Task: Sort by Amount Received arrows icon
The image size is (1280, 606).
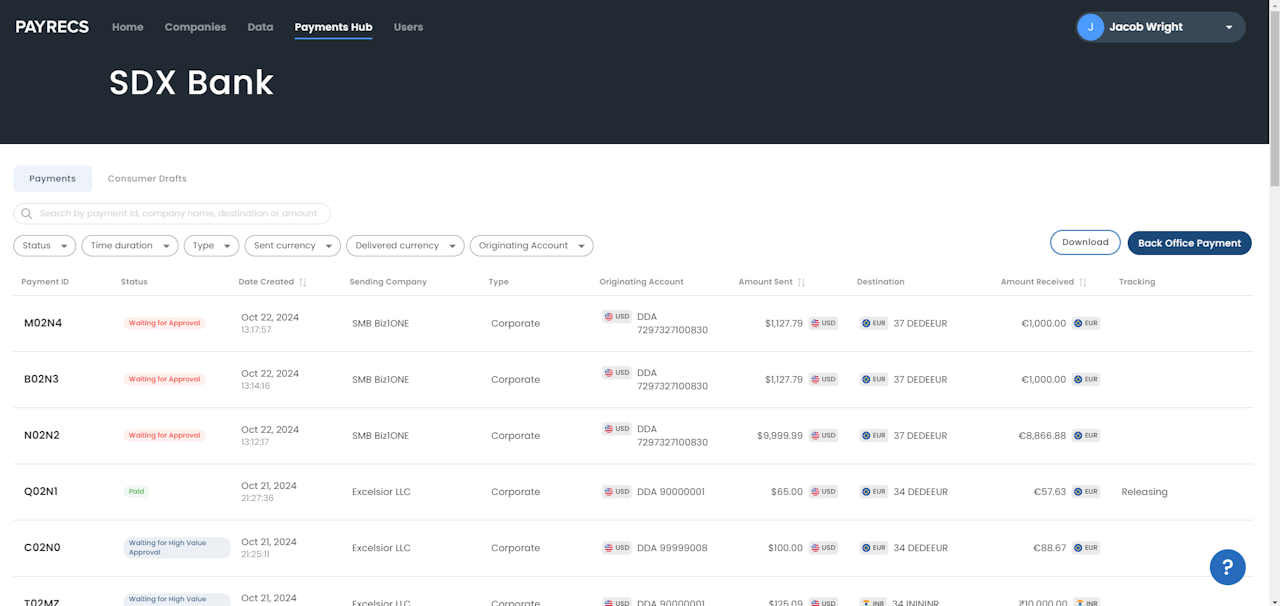Action: tap(1082, 282)
